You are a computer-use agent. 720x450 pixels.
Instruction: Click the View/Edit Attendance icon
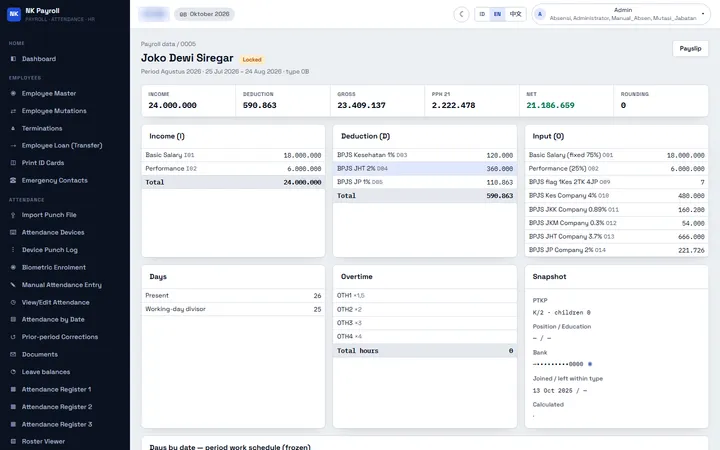point(13,302)
